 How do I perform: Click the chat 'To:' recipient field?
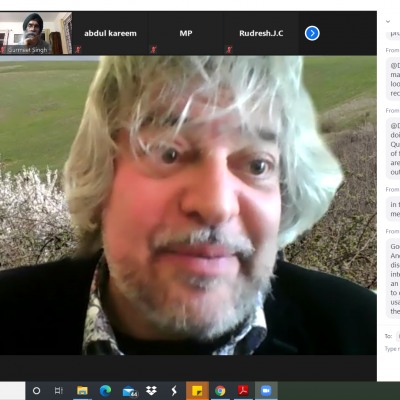tap(398, 336)
